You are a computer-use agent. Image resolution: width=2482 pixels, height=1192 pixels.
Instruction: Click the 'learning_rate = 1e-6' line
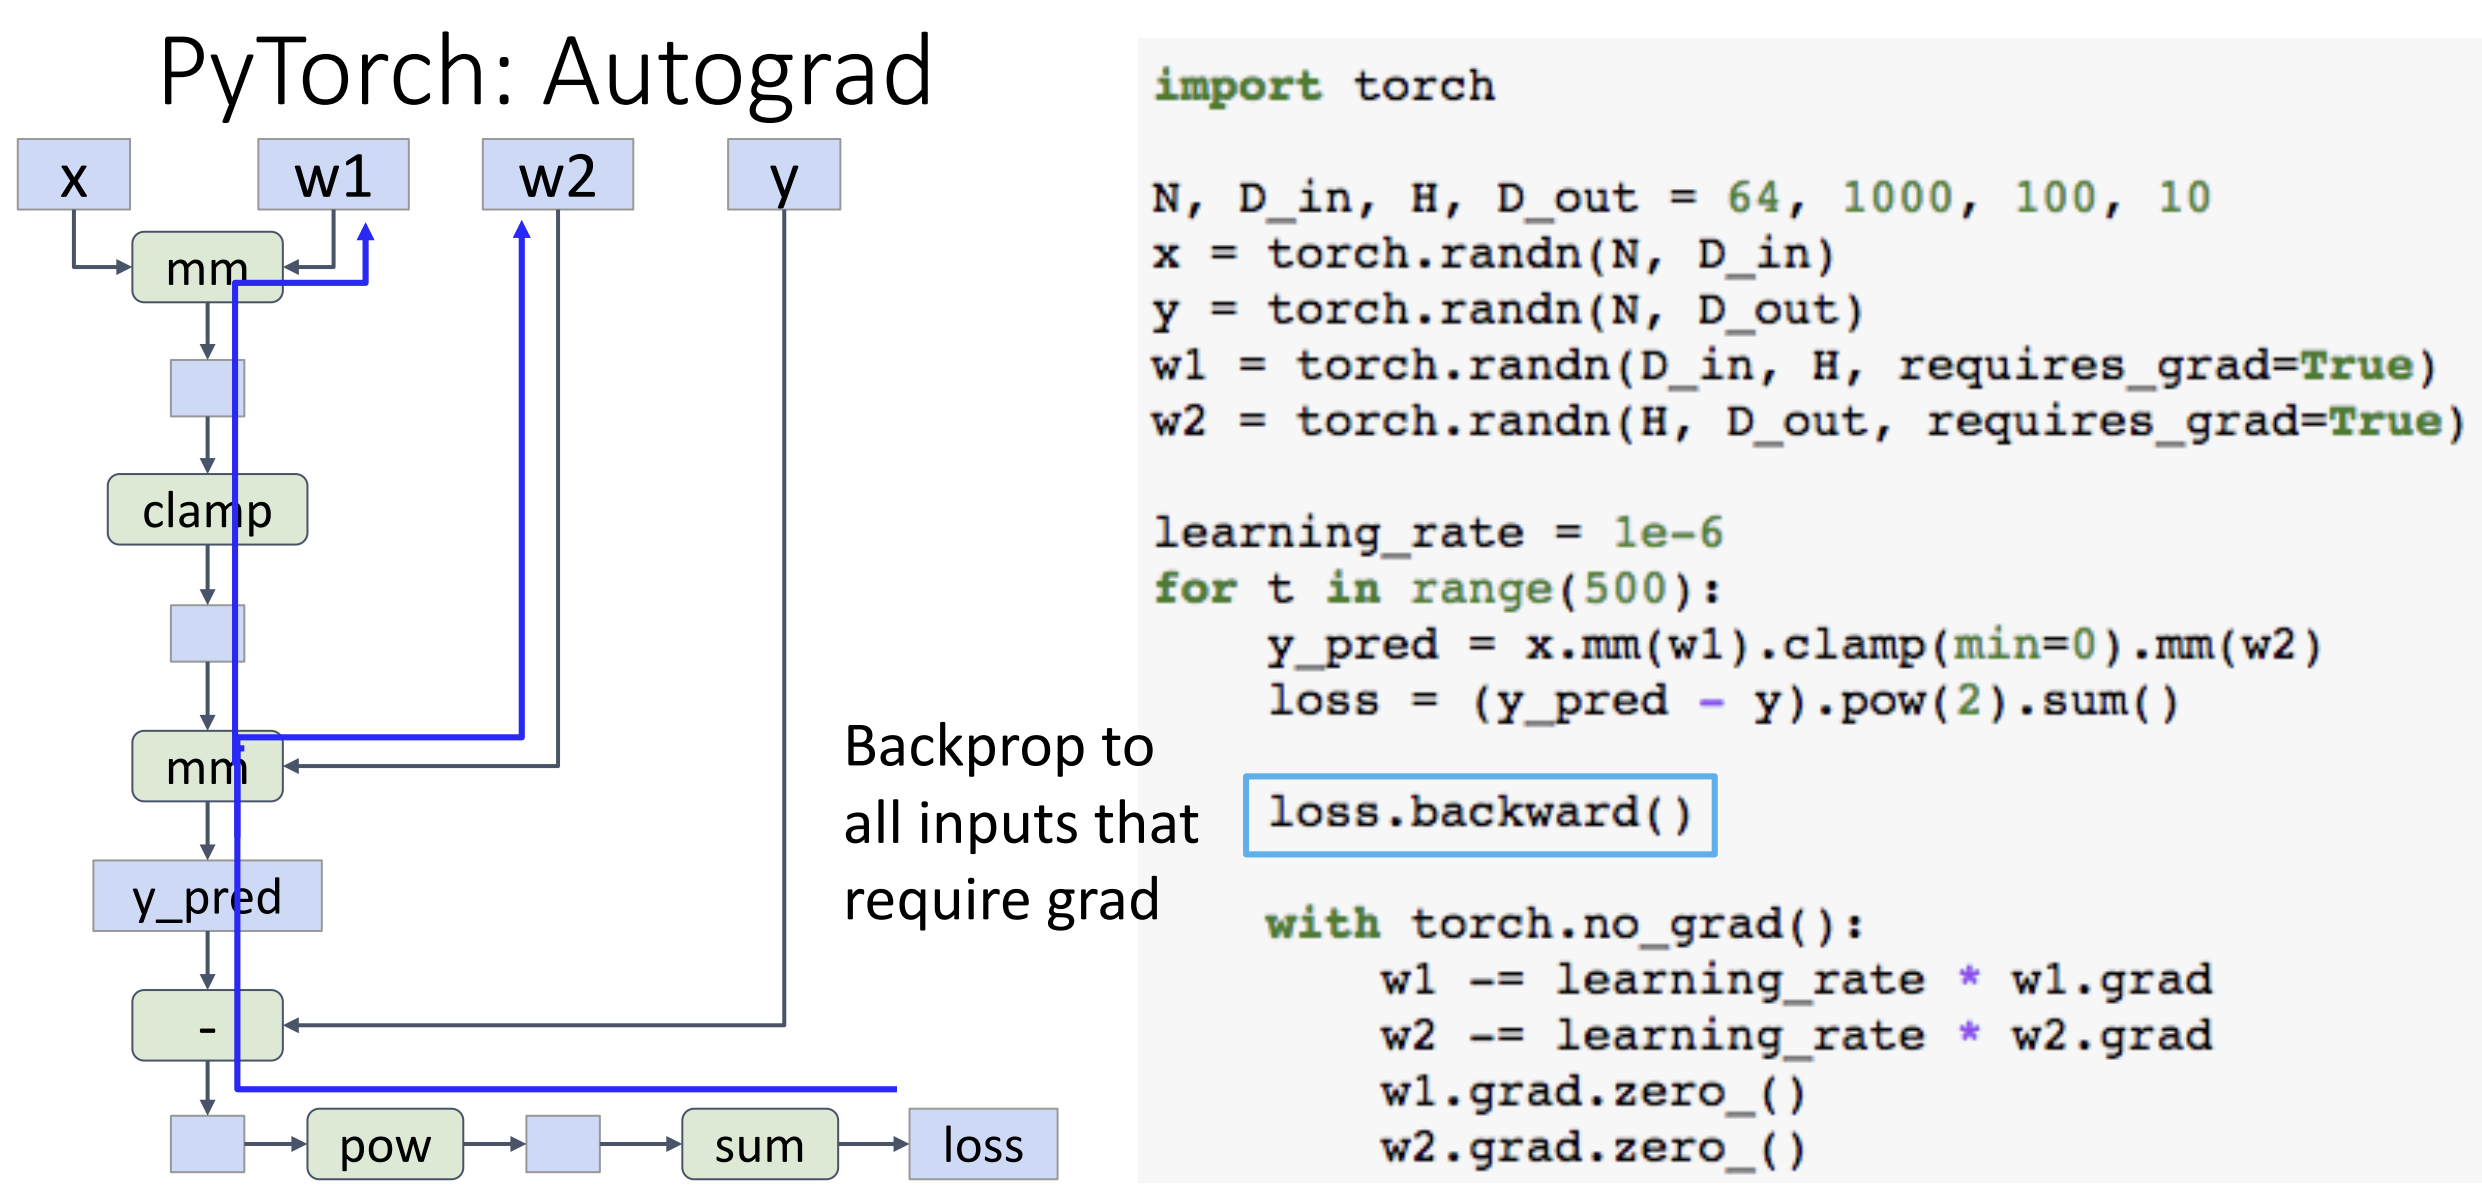pos(1439,533)
